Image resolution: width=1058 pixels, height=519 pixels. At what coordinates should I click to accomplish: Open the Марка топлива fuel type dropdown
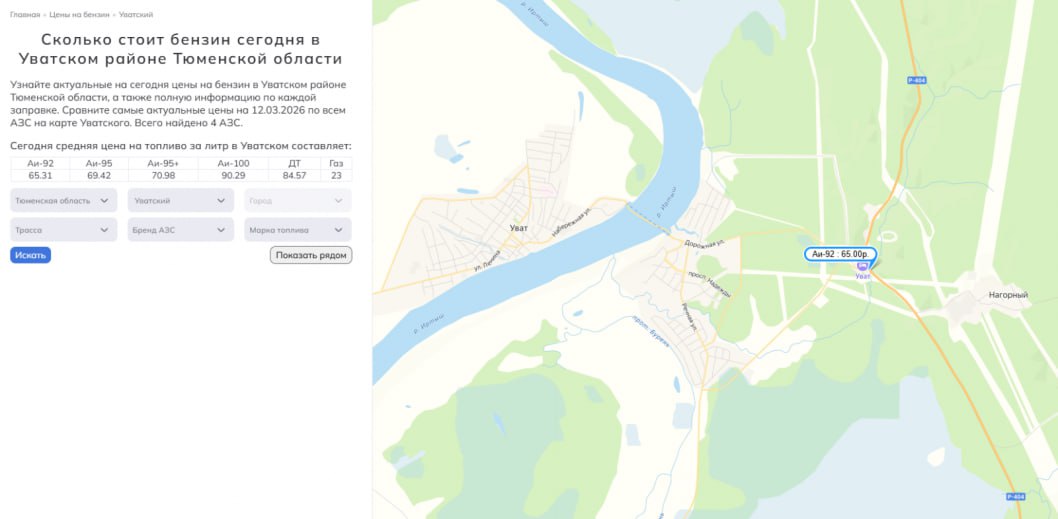pyautogui.click(x=297, y=230)
